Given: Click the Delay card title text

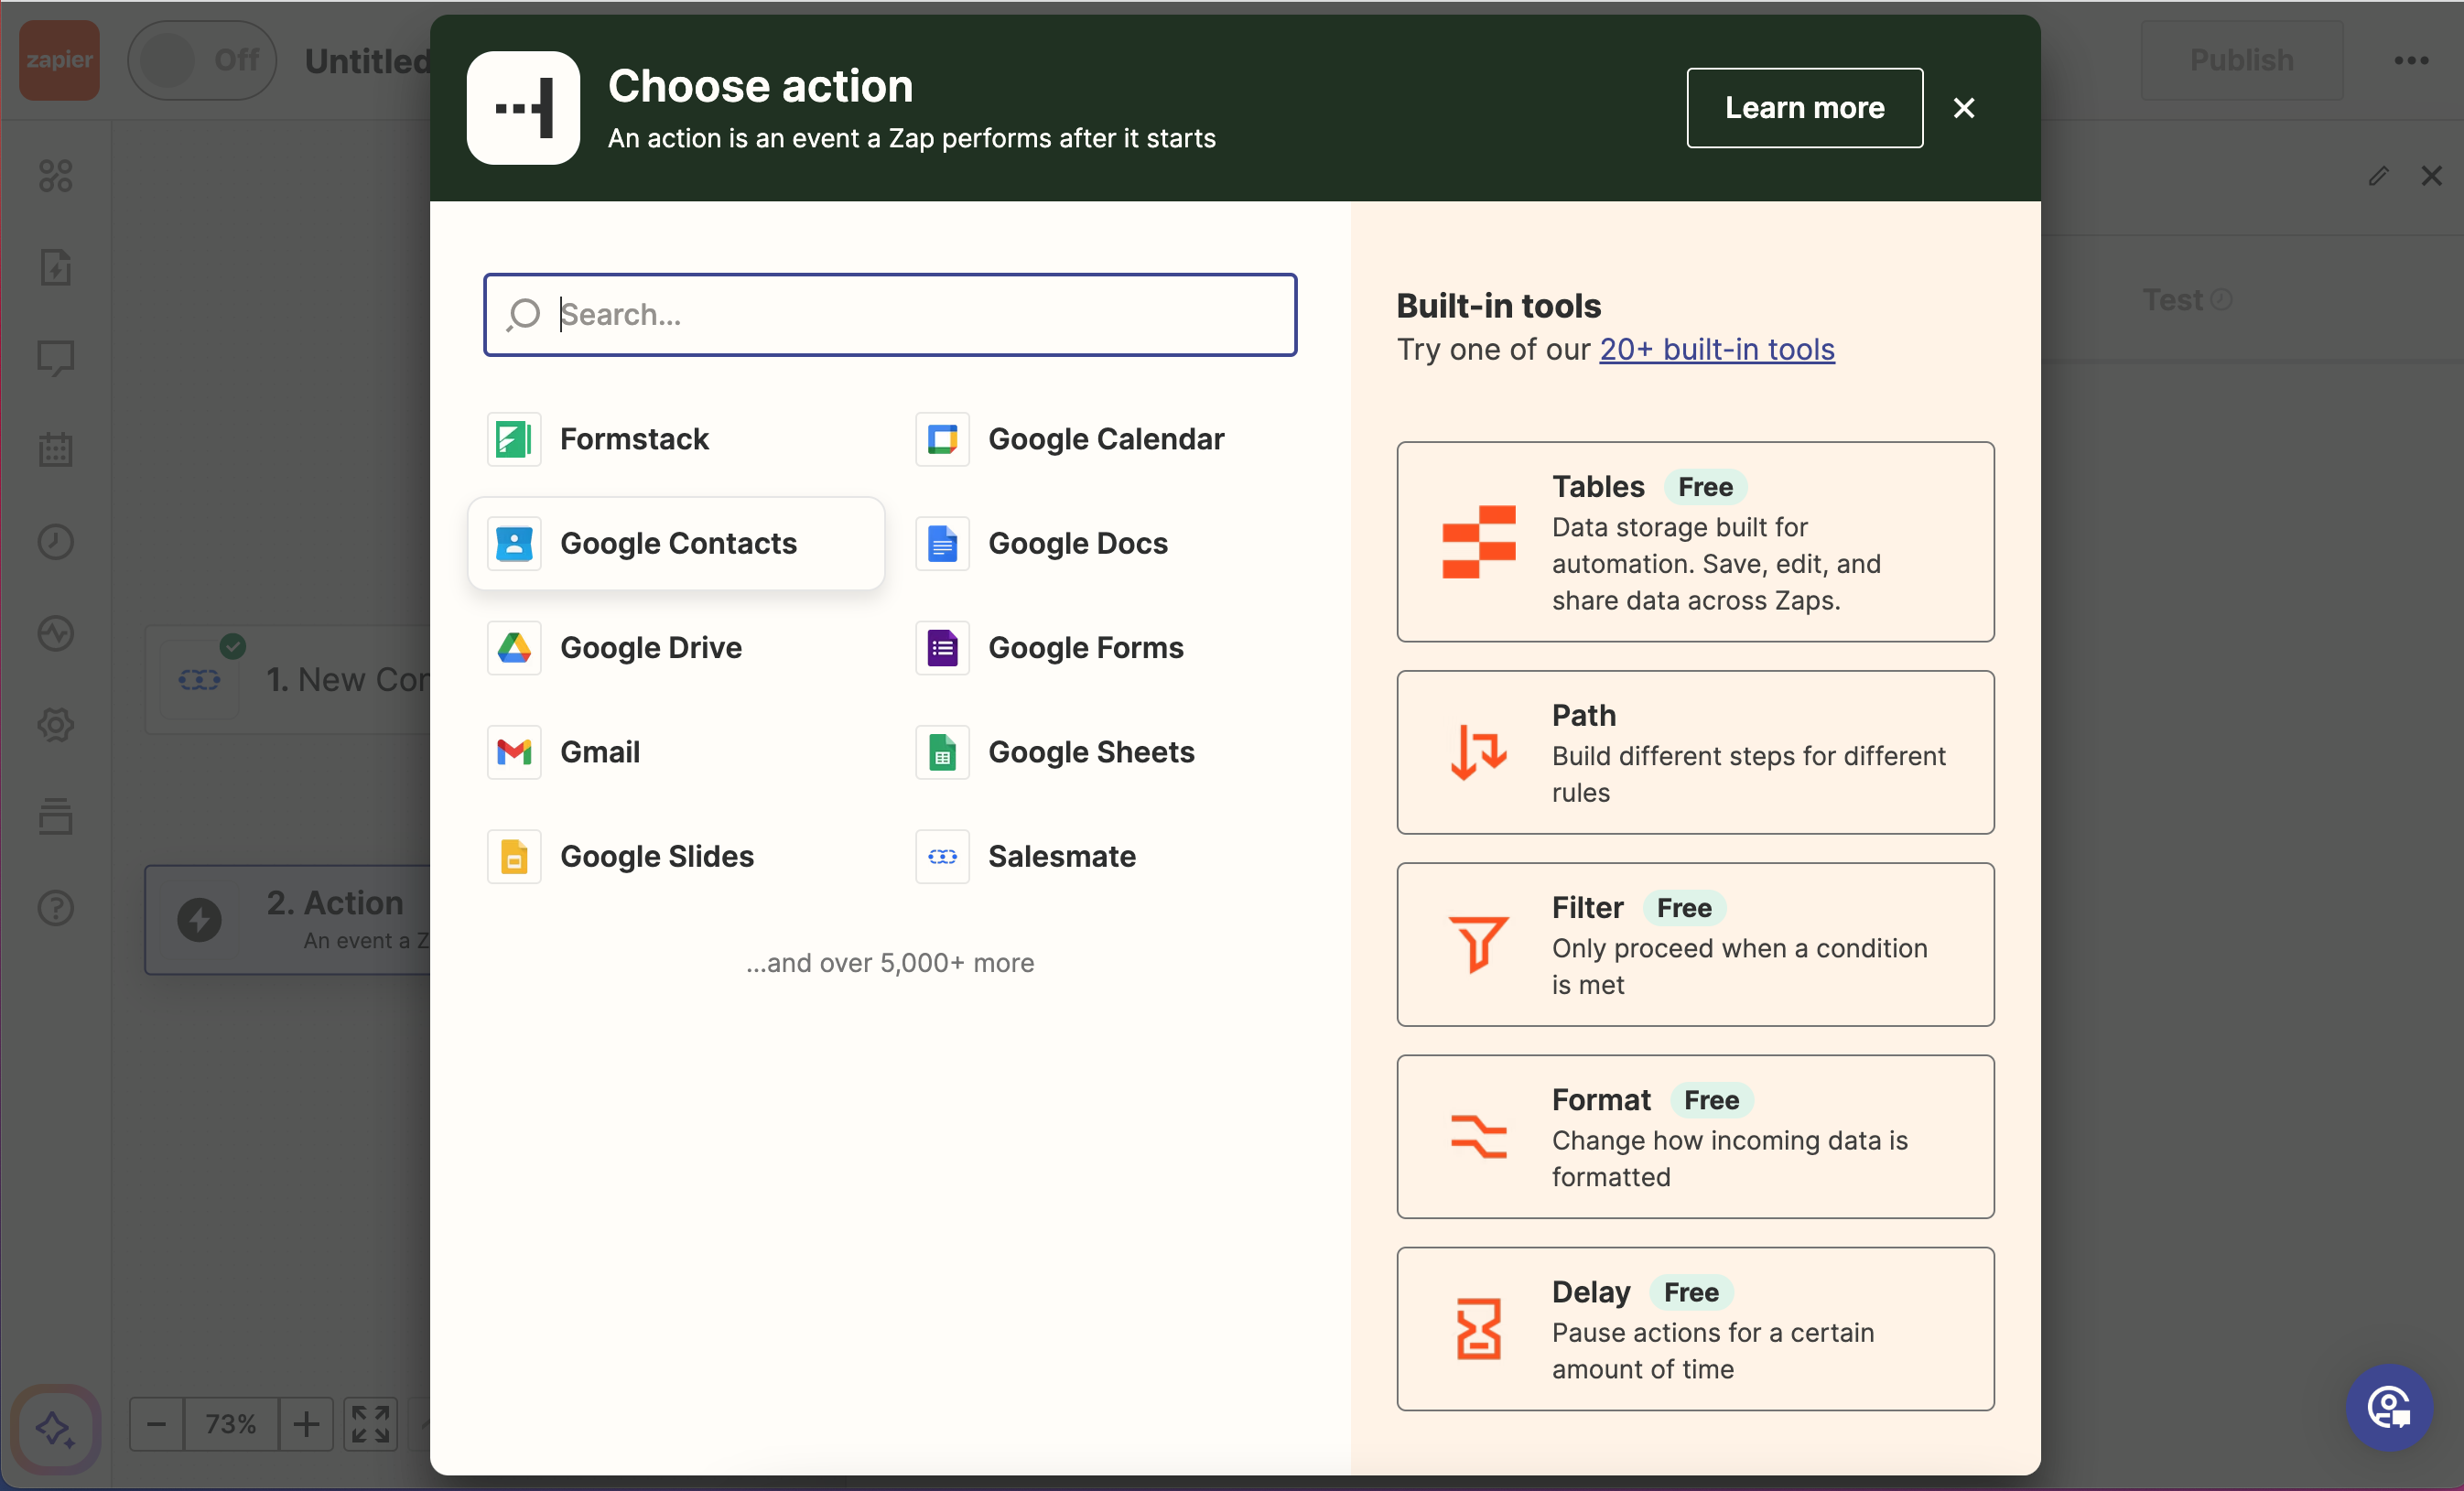Looking at the screenshot, I should click(x=1590, y=1292).
